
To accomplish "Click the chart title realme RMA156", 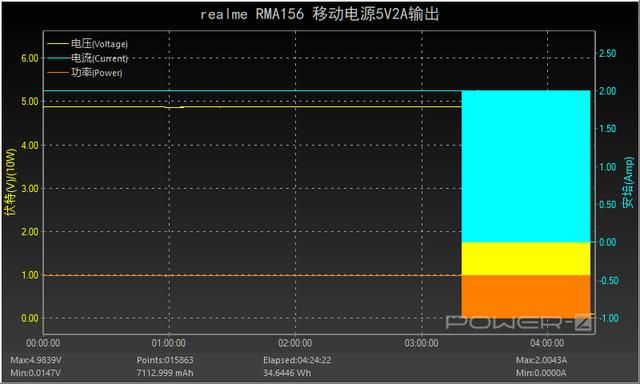I will pos(252,15).
